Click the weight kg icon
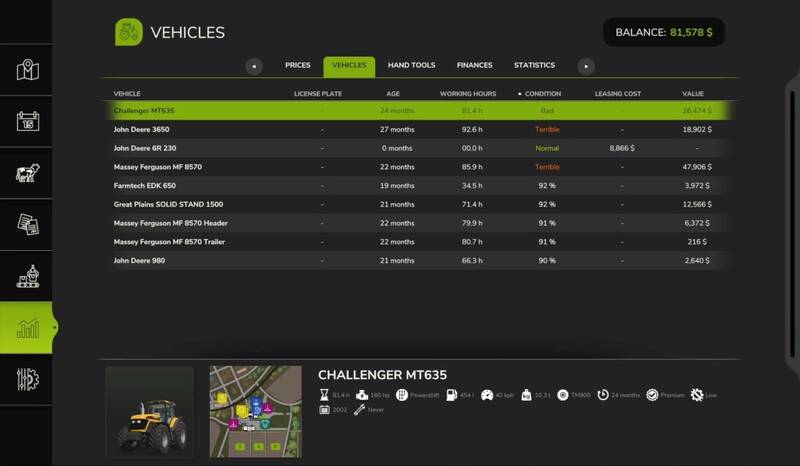The height and width of the screenshot is (466, 800). 526,395
